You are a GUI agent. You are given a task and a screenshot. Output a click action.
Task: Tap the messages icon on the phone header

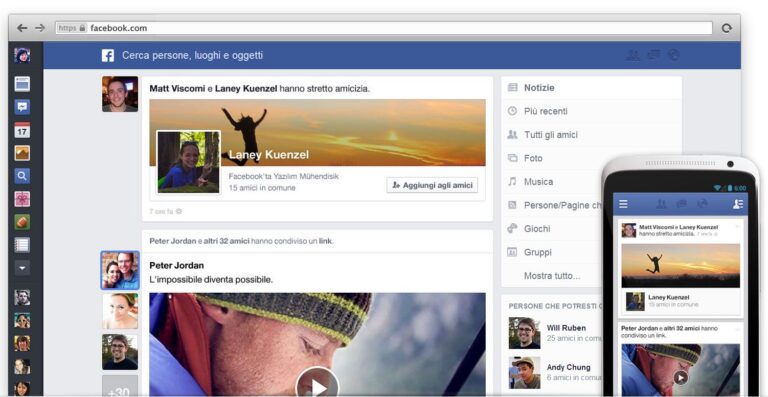pyautogui.click(x=681, y=204)
